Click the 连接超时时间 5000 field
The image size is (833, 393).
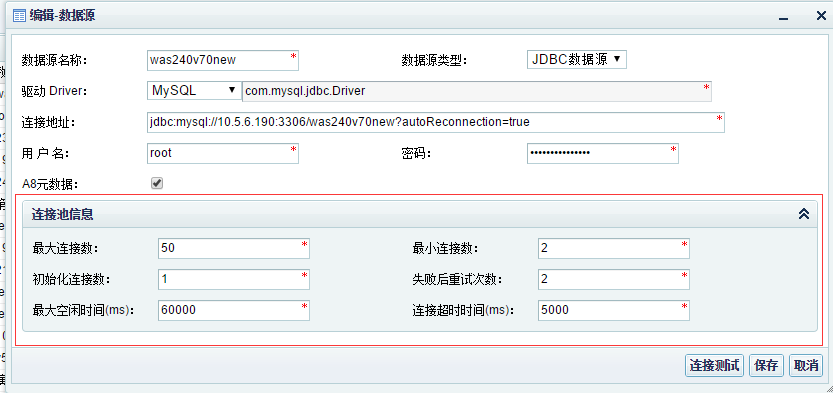point(614,310)
